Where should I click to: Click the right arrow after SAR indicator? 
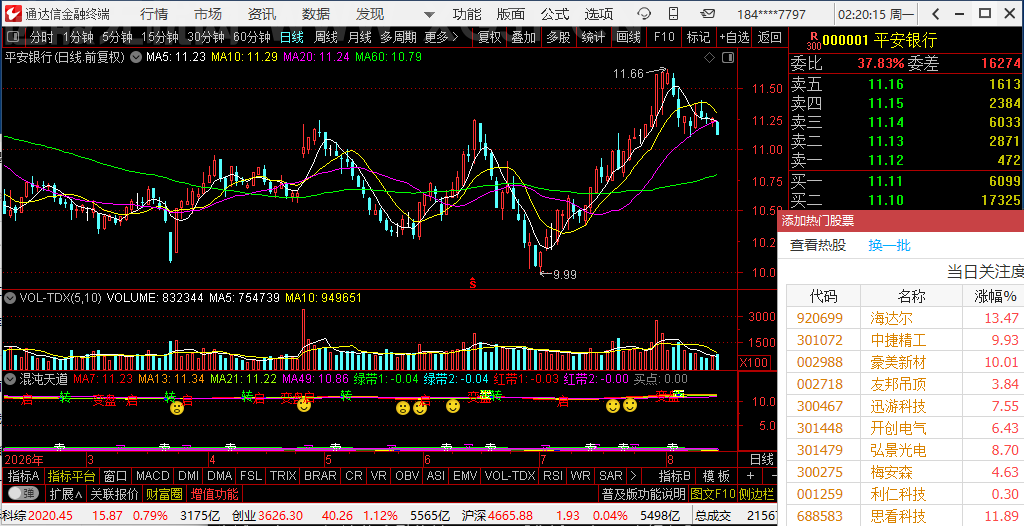(x=632, y=476)
